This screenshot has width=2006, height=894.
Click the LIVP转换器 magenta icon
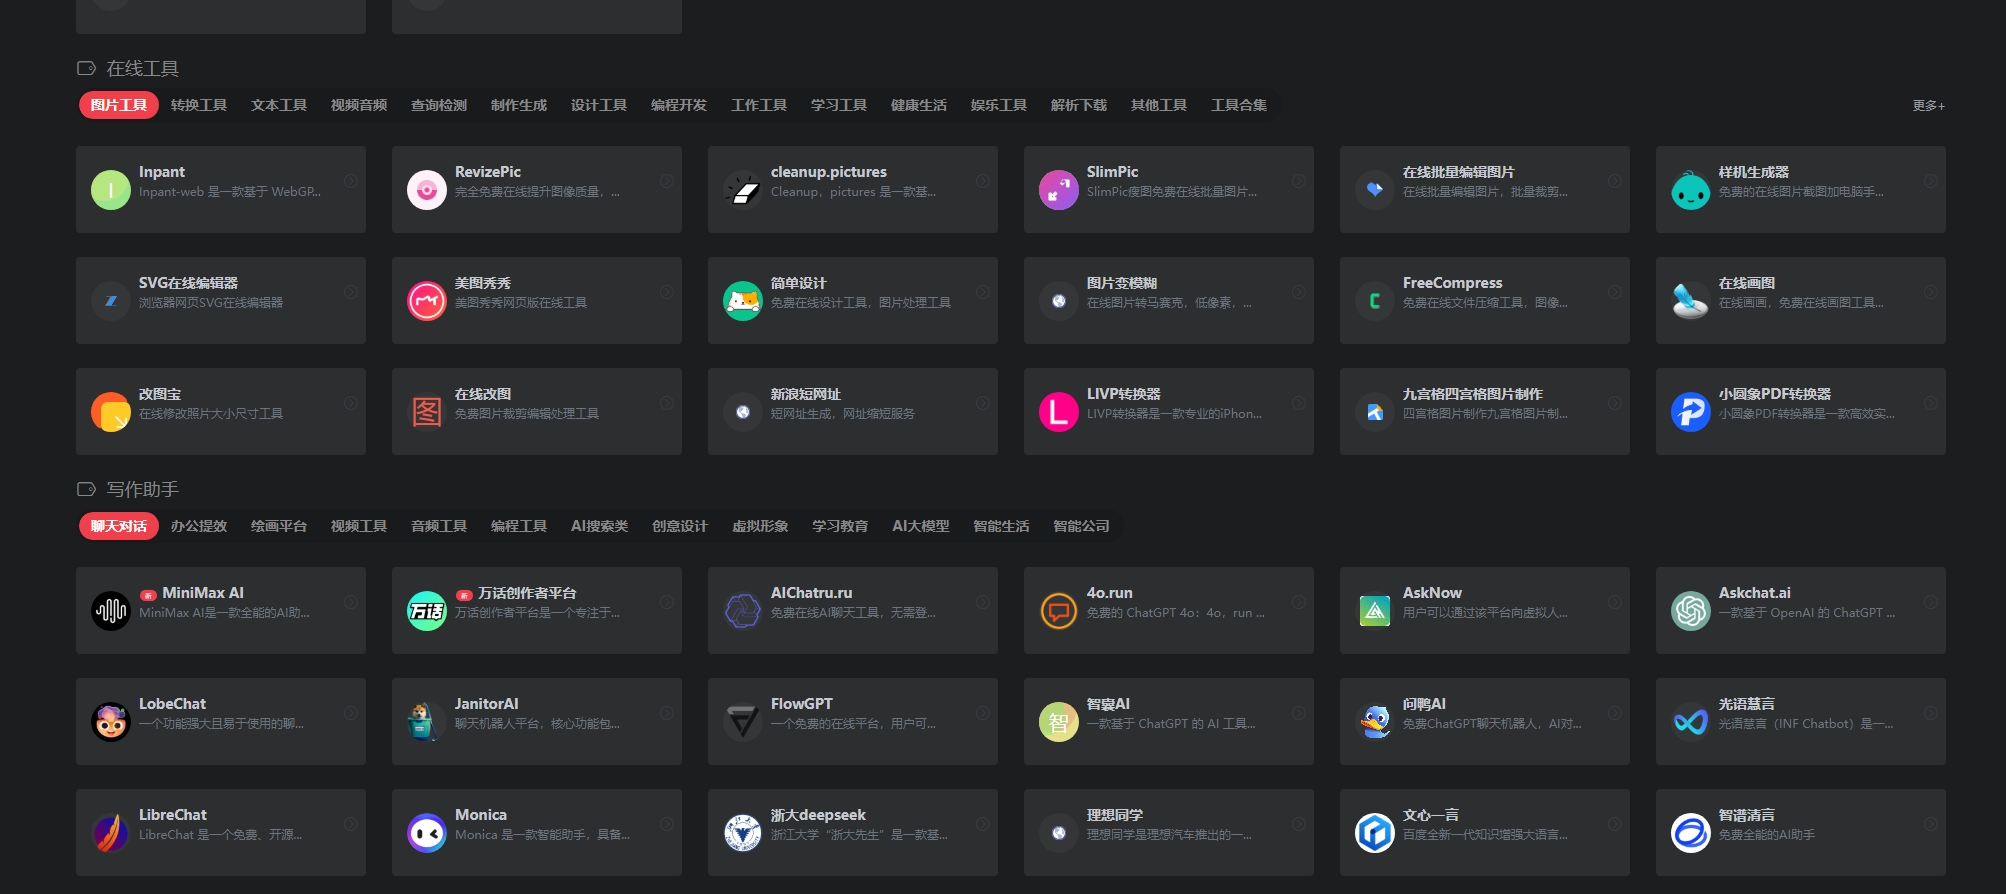coord(1059,412)
